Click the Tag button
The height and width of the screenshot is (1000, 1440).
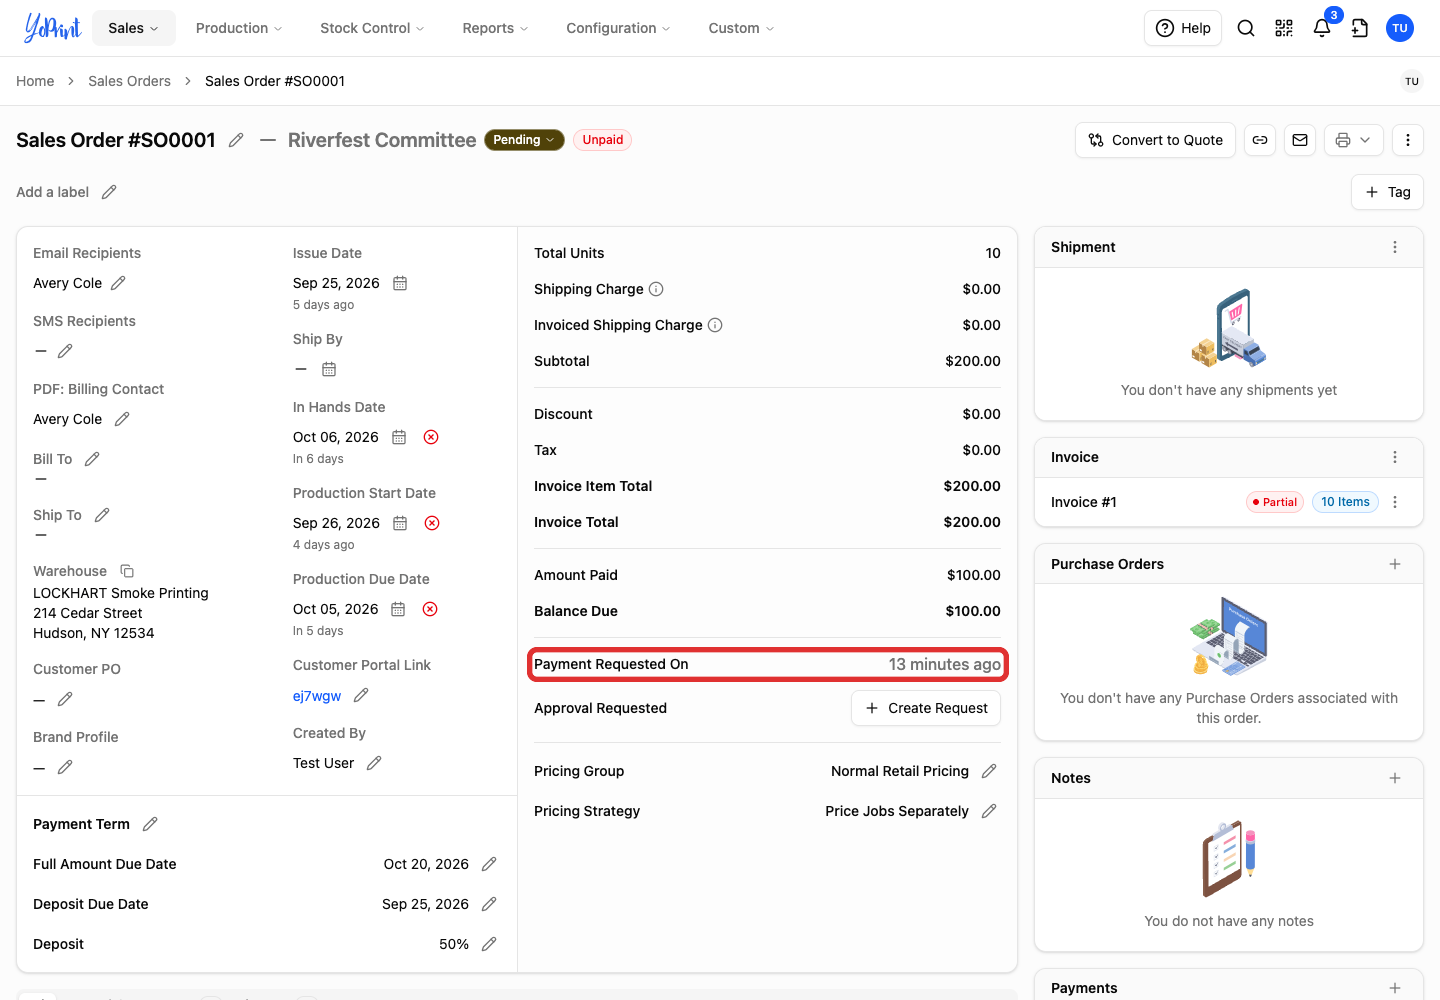click(x=1388, y=192)
